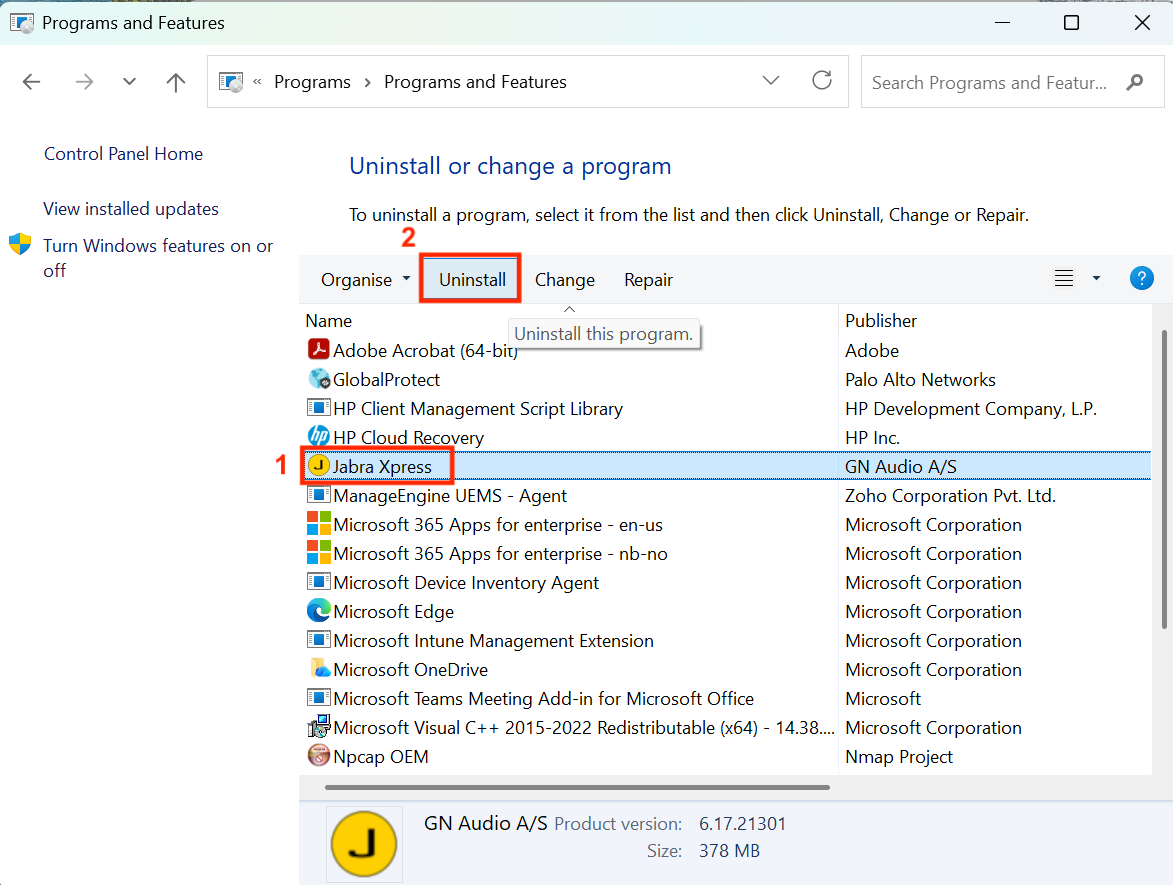
Task: Open View installed updates
Action: [x=130, y=208]
